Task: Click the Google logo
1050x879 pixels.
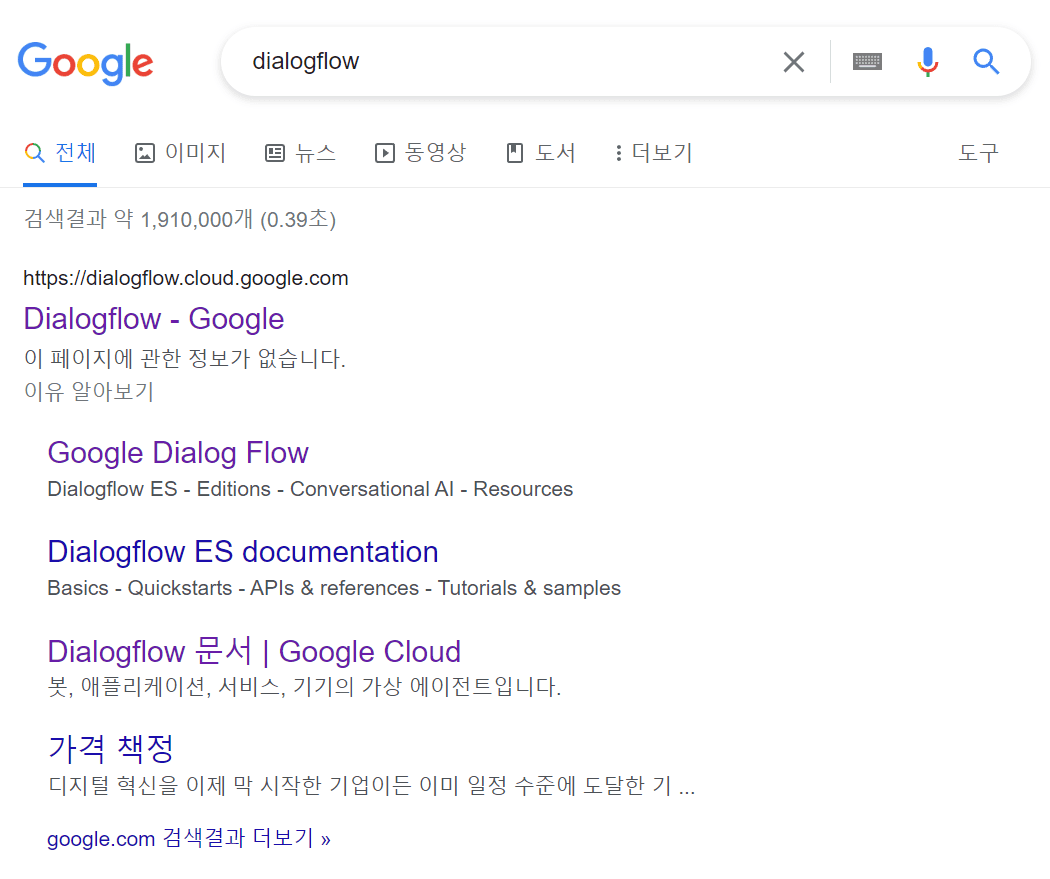Action: click(86, 63)
